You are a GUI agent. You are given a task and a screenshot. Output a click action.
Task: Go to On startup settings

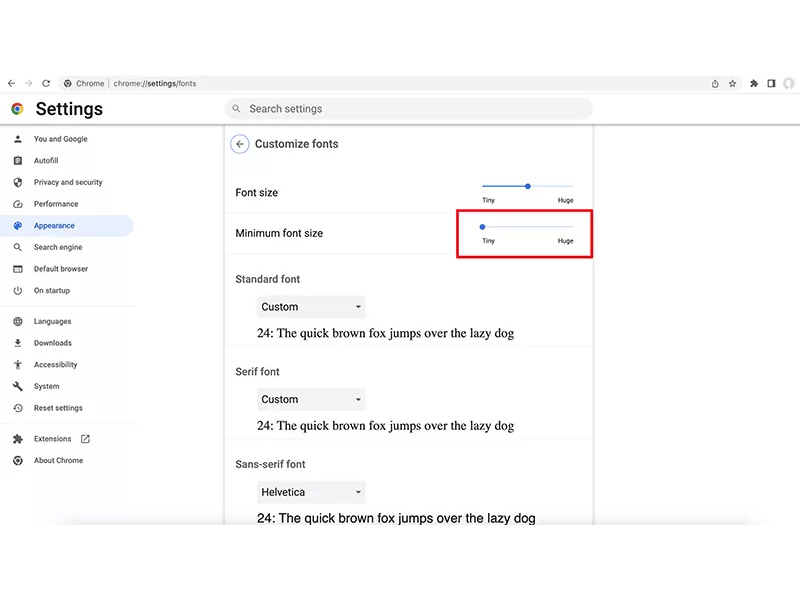pos(52,290)
